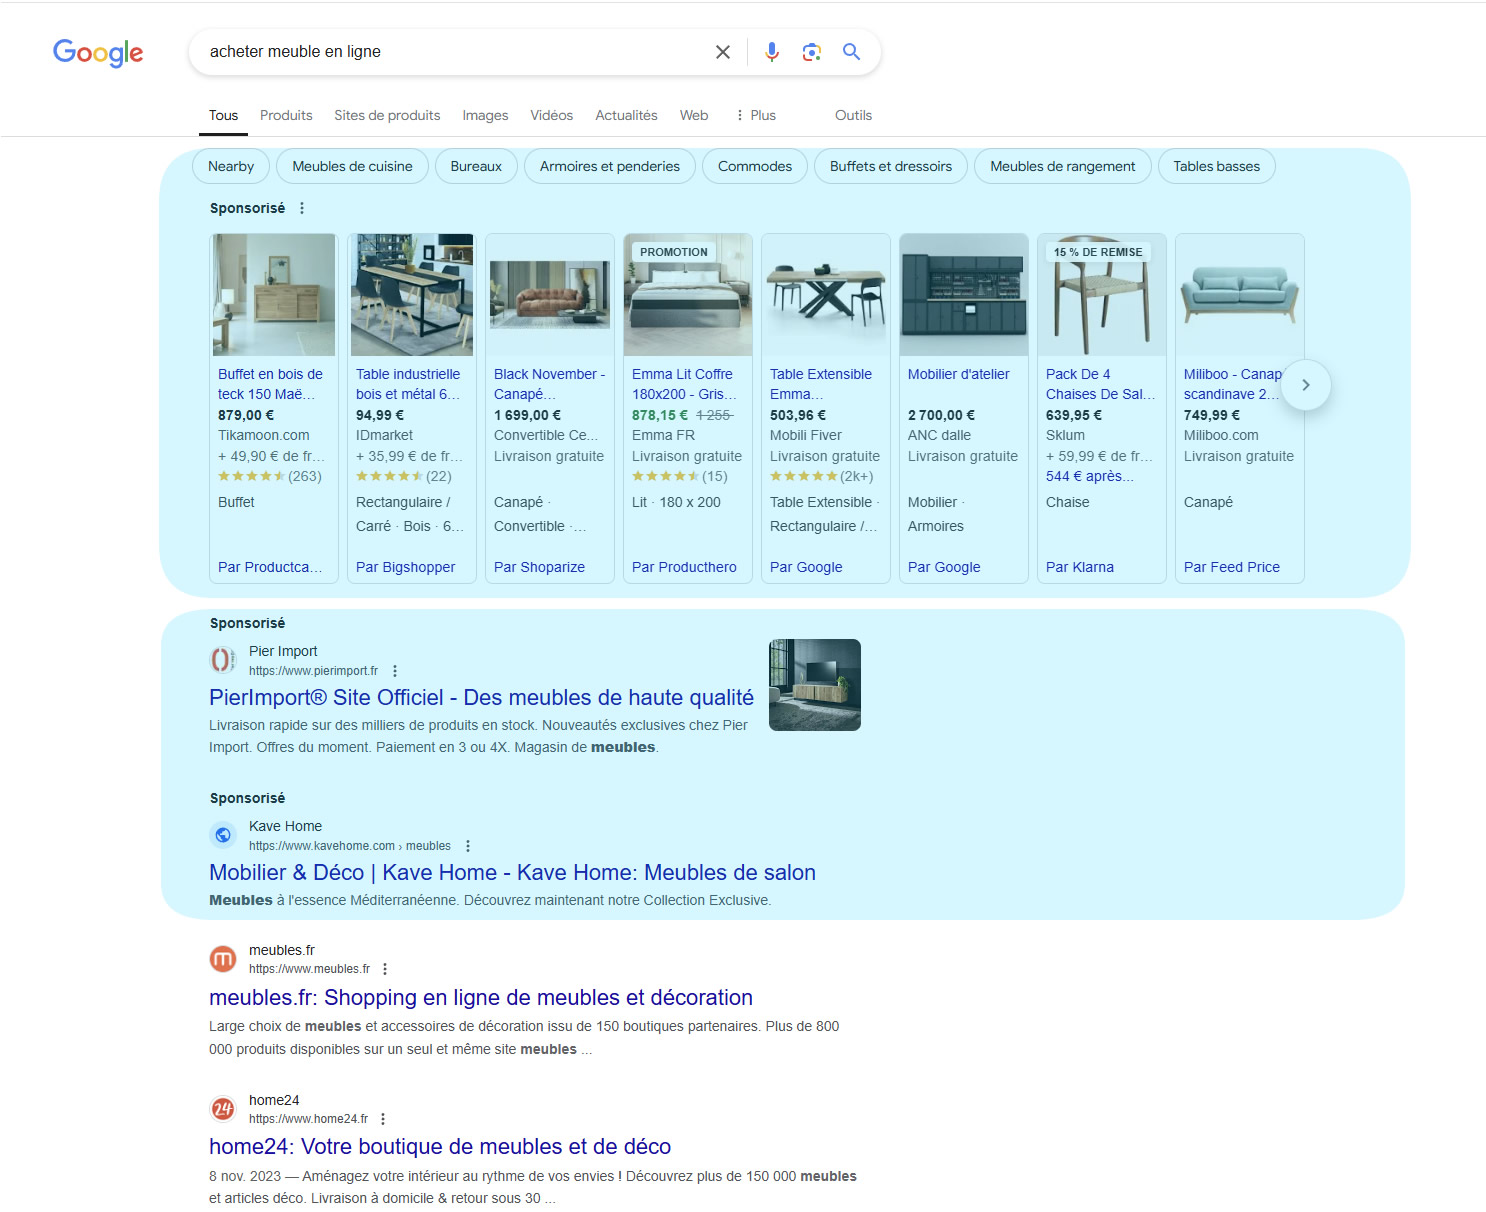Open three-dot menu beside home24.fr URL

(x=383, y=1119)
